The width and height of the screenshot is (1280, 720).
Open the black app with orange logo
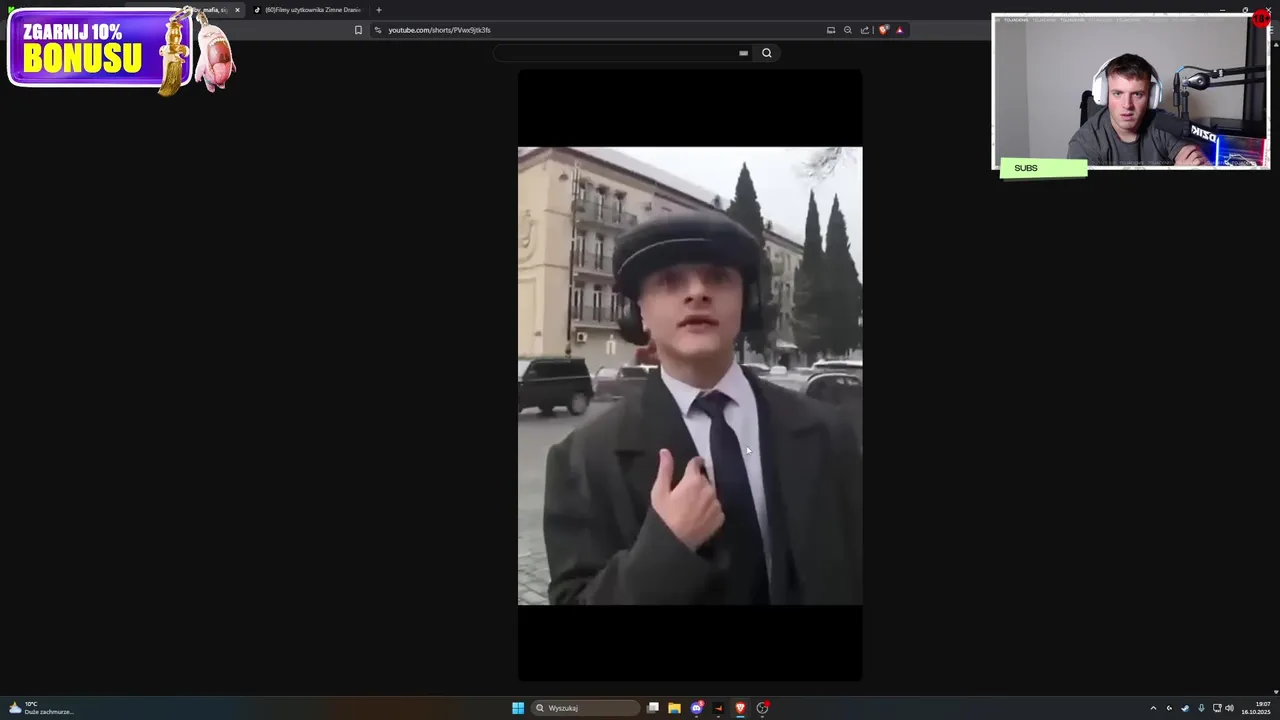tap(718, 708)
